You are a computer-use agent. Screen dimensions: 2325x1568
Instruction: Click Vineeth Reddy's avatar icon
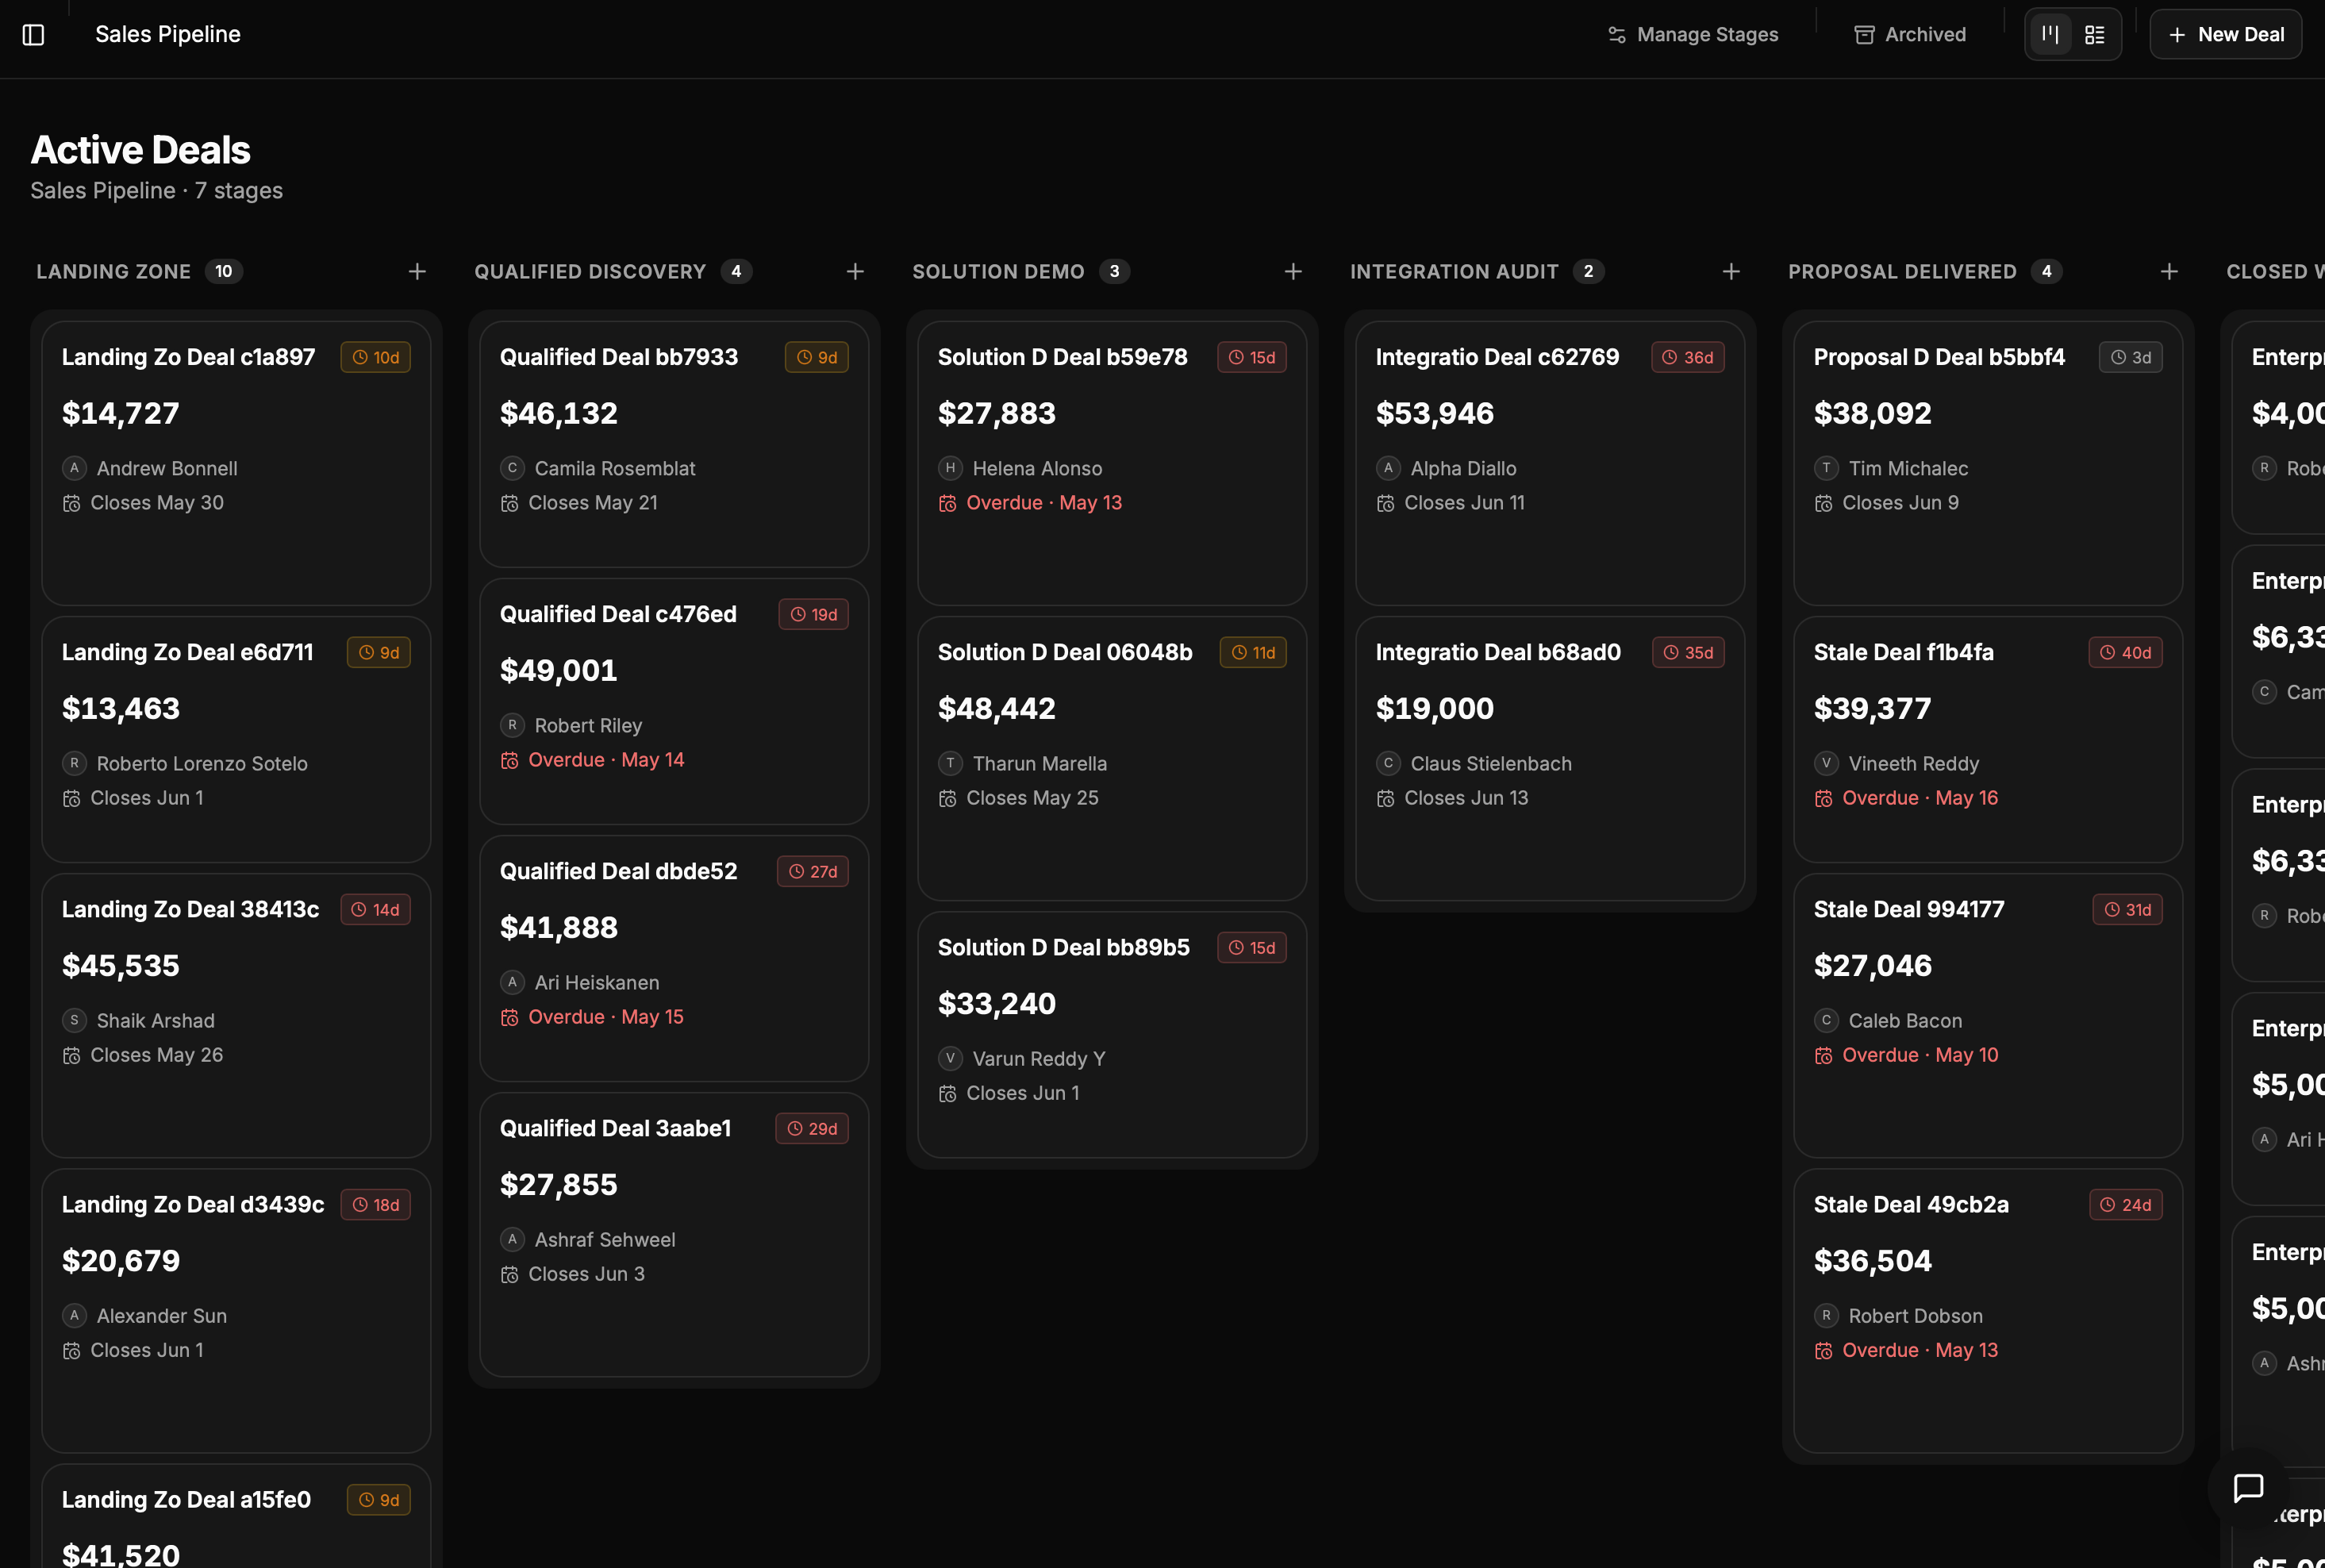1826,763
